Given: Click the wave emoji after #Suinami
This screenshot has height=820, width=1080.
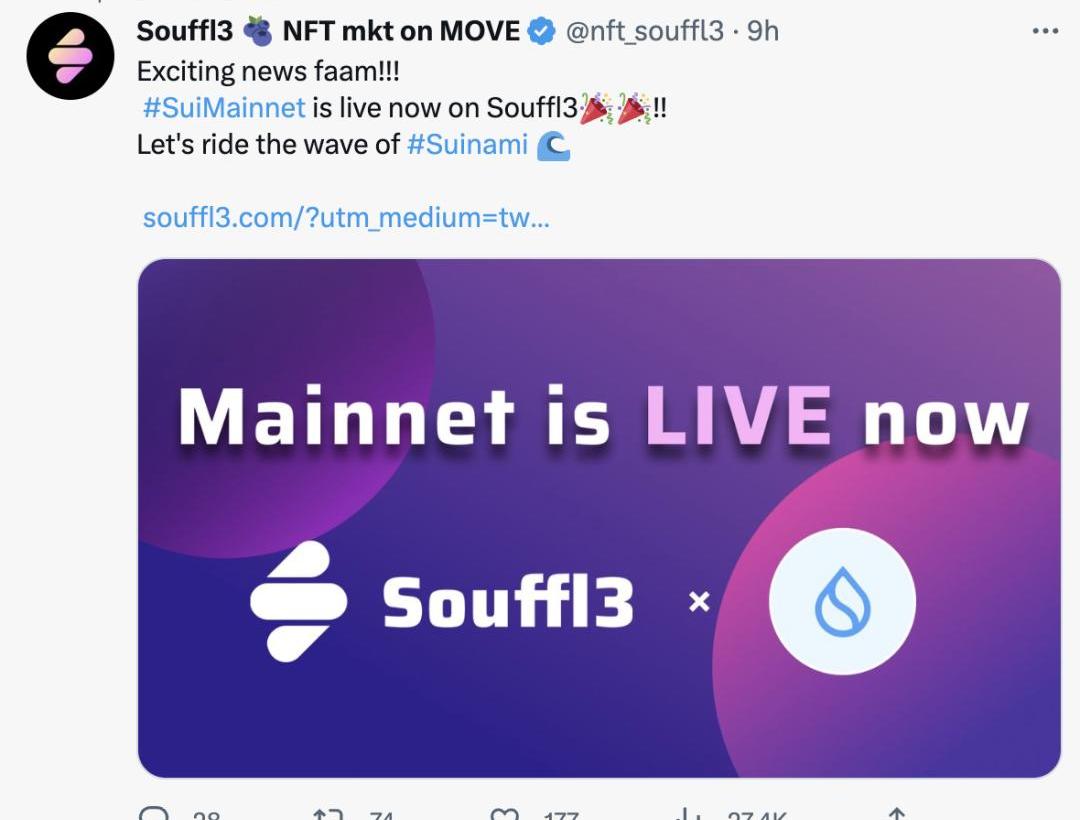Looking at the screenshot, I should pos(553,146).
